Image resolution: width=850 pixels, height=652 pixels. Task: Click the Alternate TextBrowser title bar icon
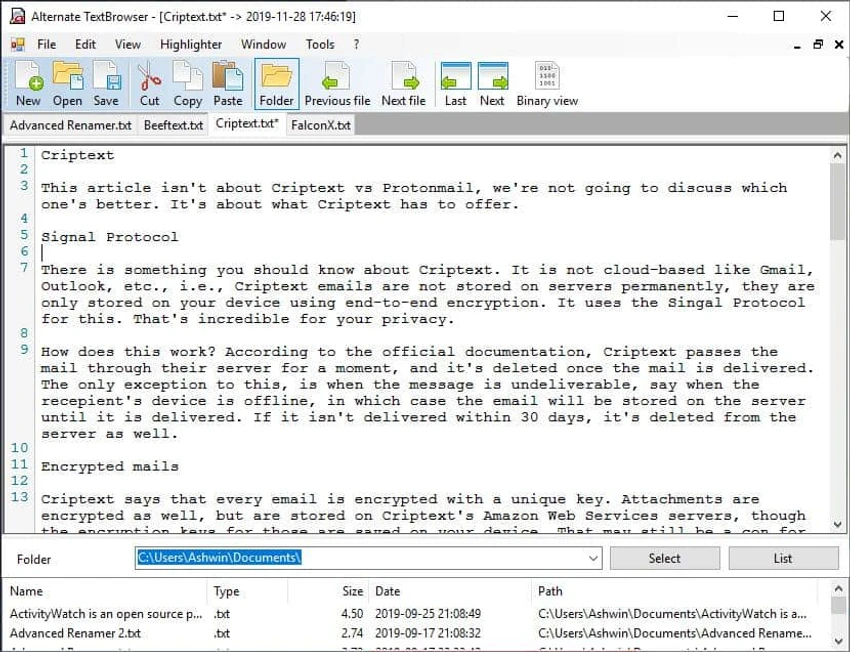[17, 16]
